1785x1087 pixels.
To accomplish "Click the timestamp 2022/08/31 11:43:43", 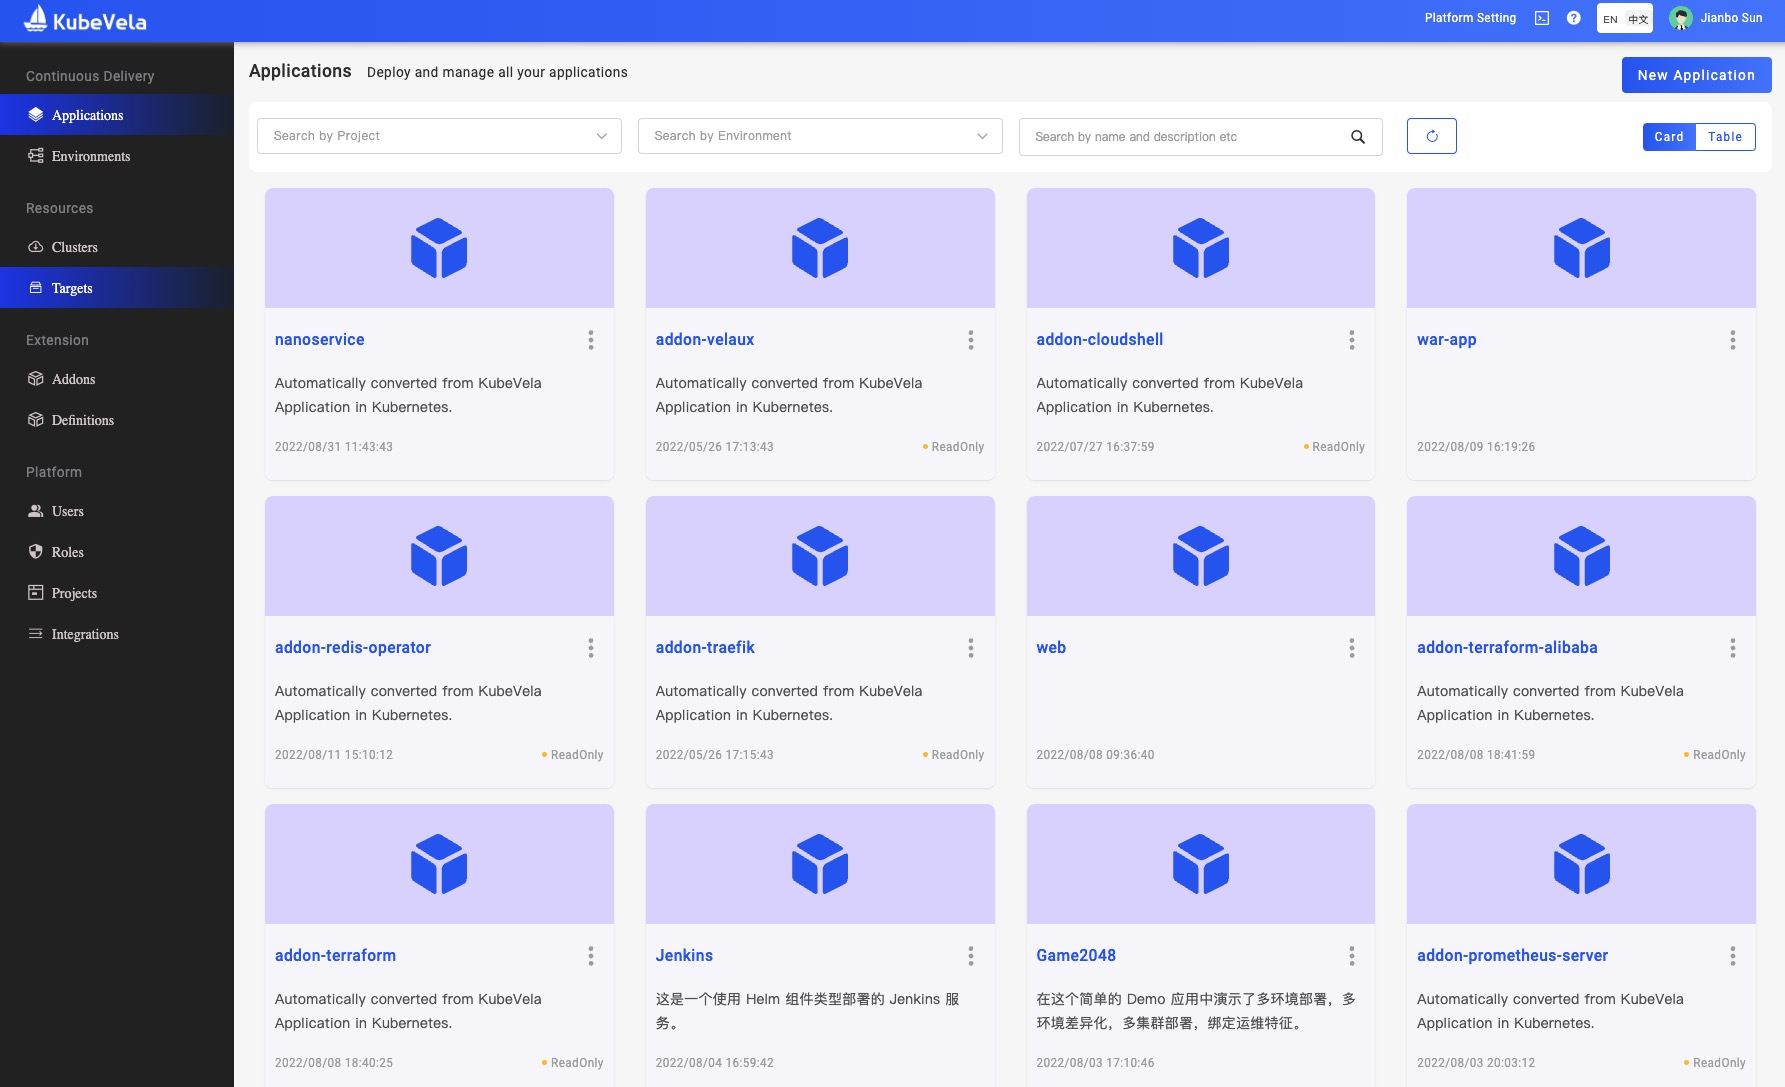I will (334, 447).
